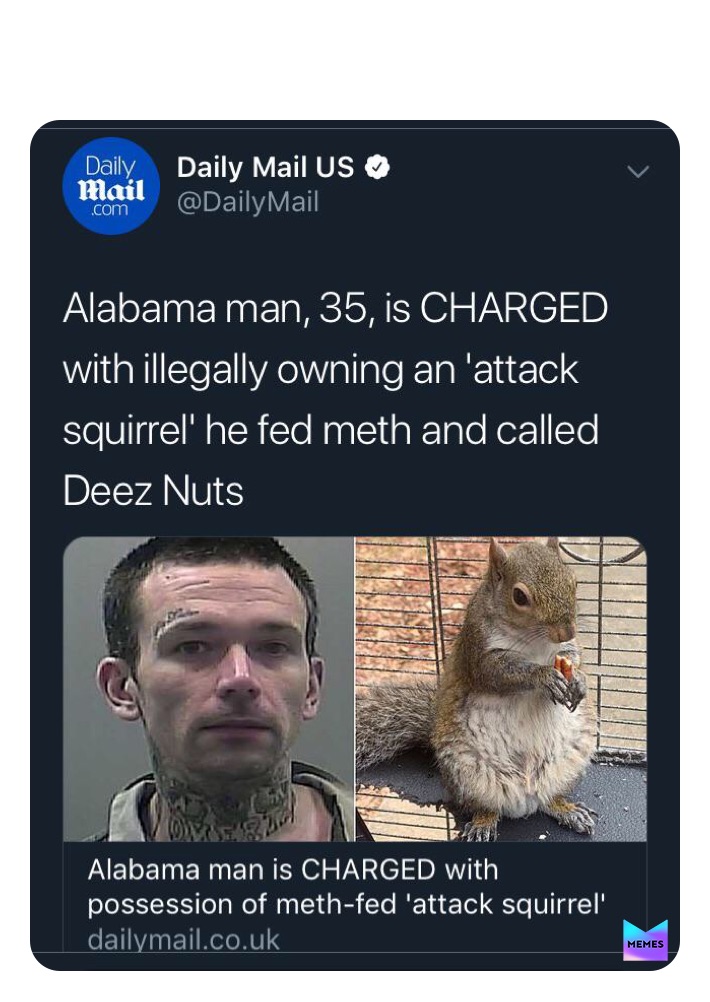Click the nut held by the squirrel

[564, 668]
